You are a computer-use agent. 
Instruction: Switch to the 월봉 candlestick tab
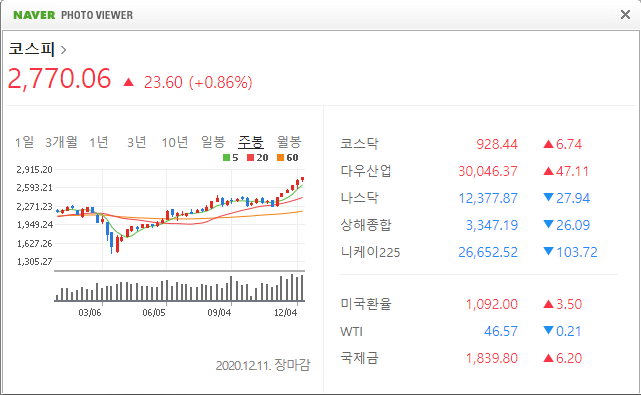pos(289,142)
